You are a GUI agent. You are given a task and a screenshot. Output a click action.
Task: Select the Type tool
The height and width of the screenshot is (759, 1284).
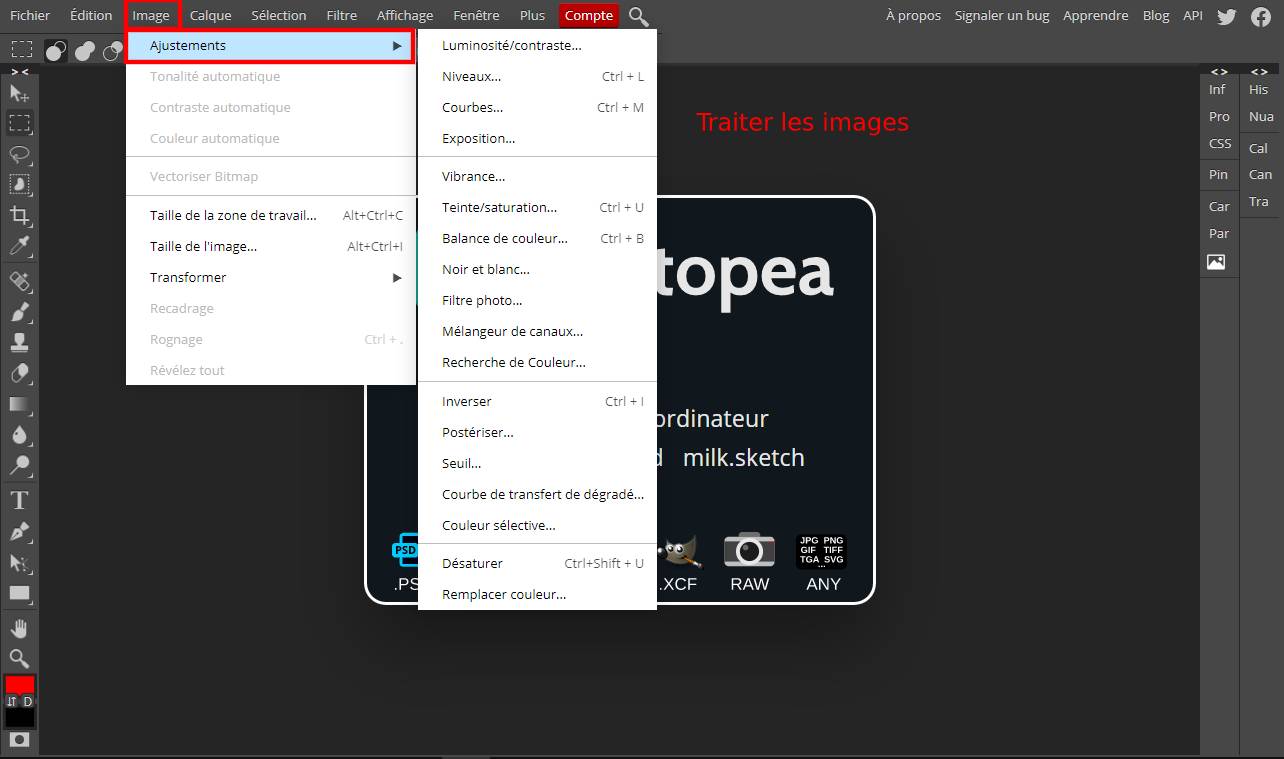(x=19, y=500)
